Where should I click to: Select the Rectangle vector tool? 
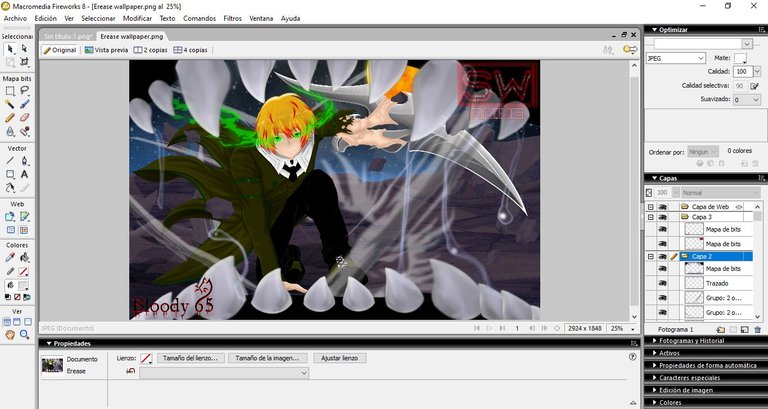[10, 174]
